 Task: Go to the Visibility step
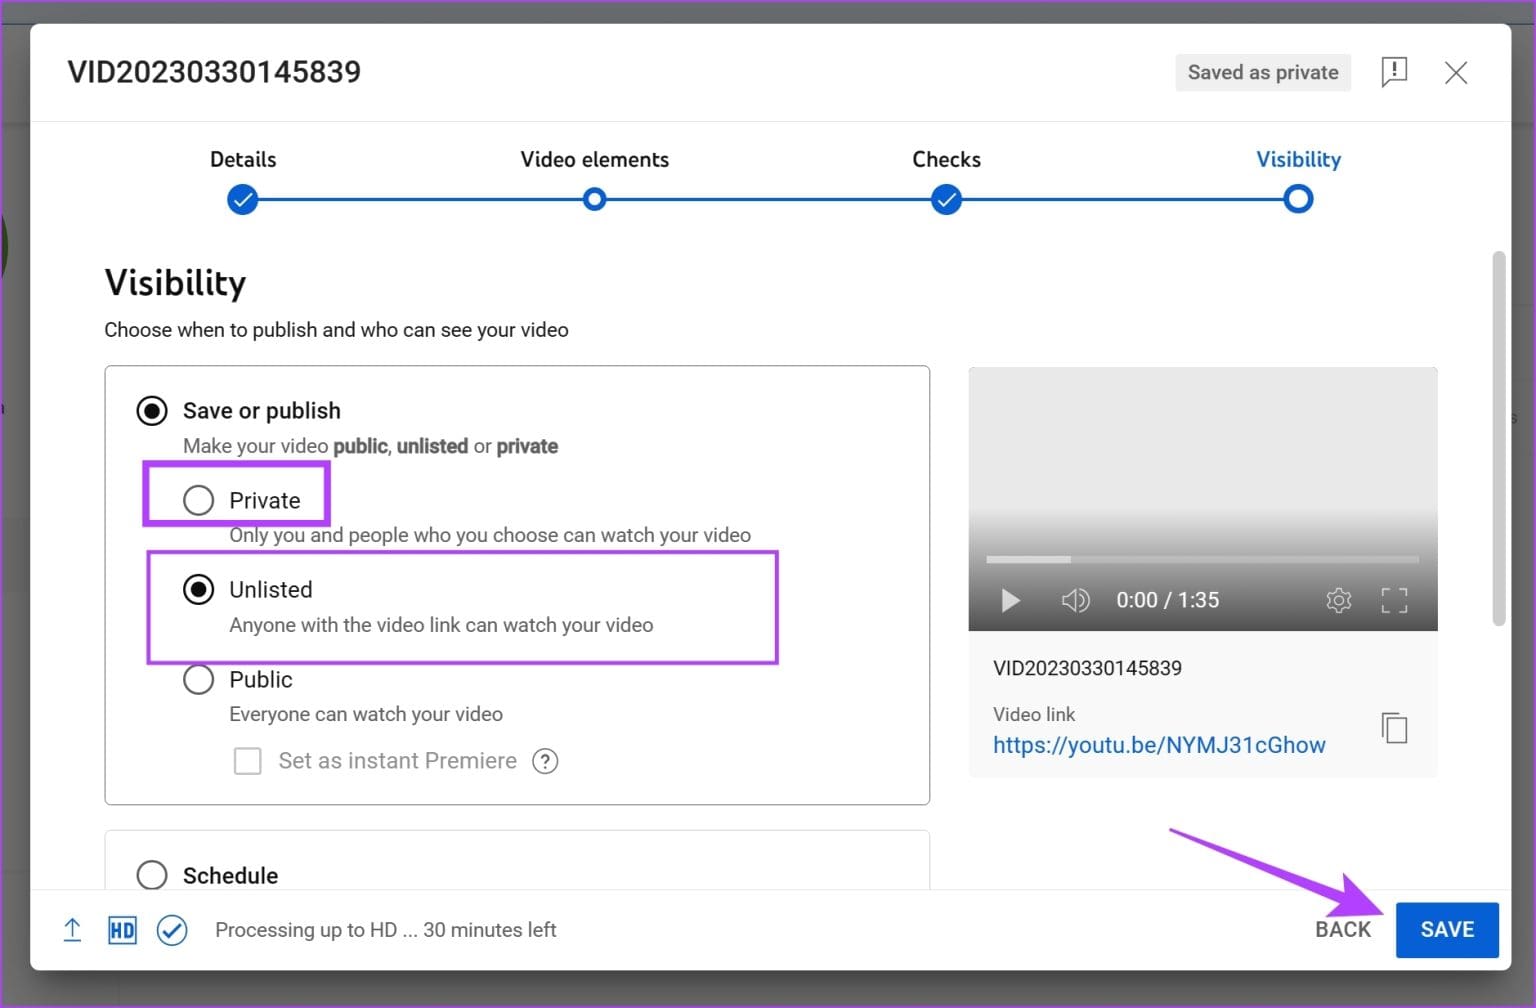[1298, 159]
